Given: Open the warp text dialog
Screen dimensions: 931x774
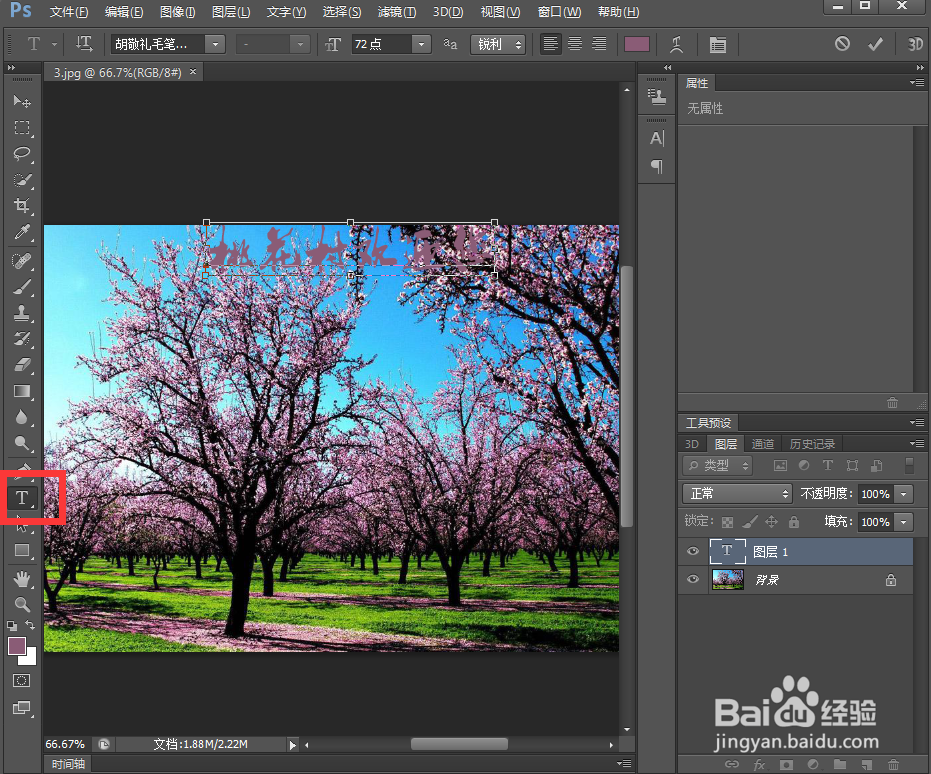Looking at the screenshot, I should (x=676, y=44).
